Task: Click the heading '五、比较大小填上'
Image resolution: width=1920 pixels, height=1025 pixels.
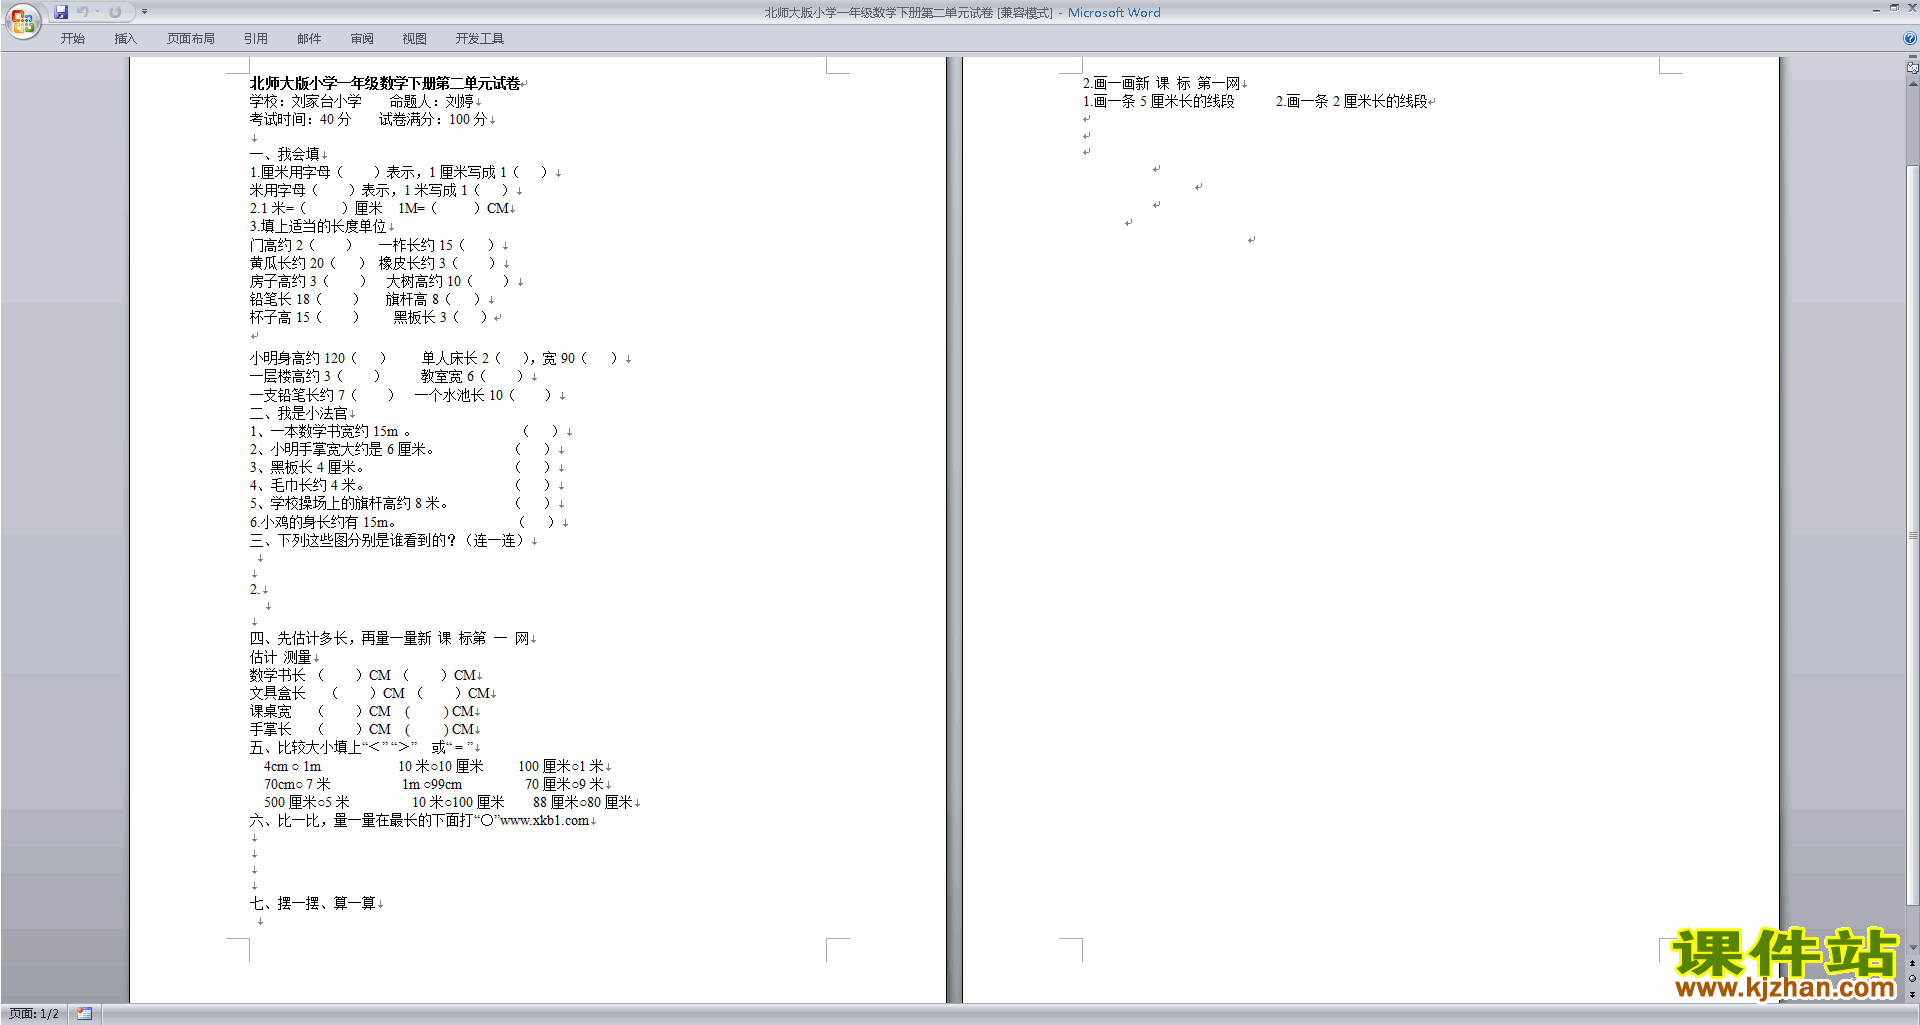Action: (x=305, y=747)
